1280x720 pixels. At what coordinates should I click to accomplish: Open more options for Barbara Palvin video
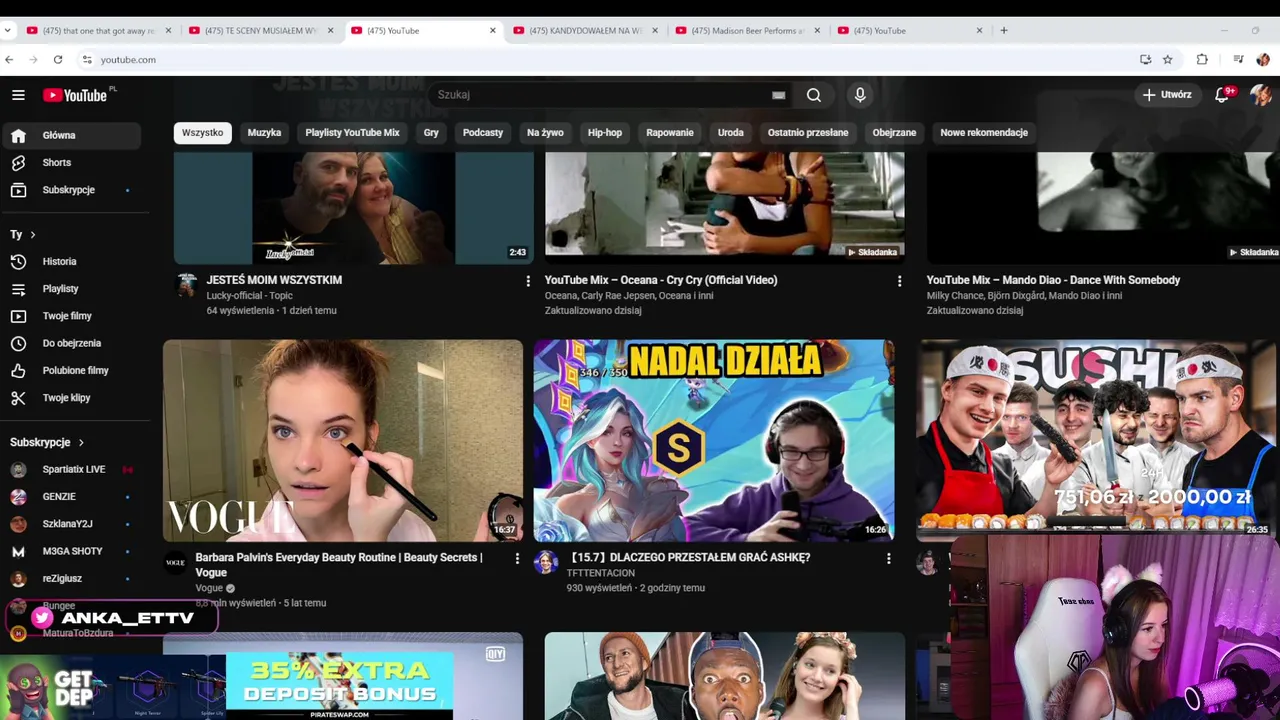point(517,559)
